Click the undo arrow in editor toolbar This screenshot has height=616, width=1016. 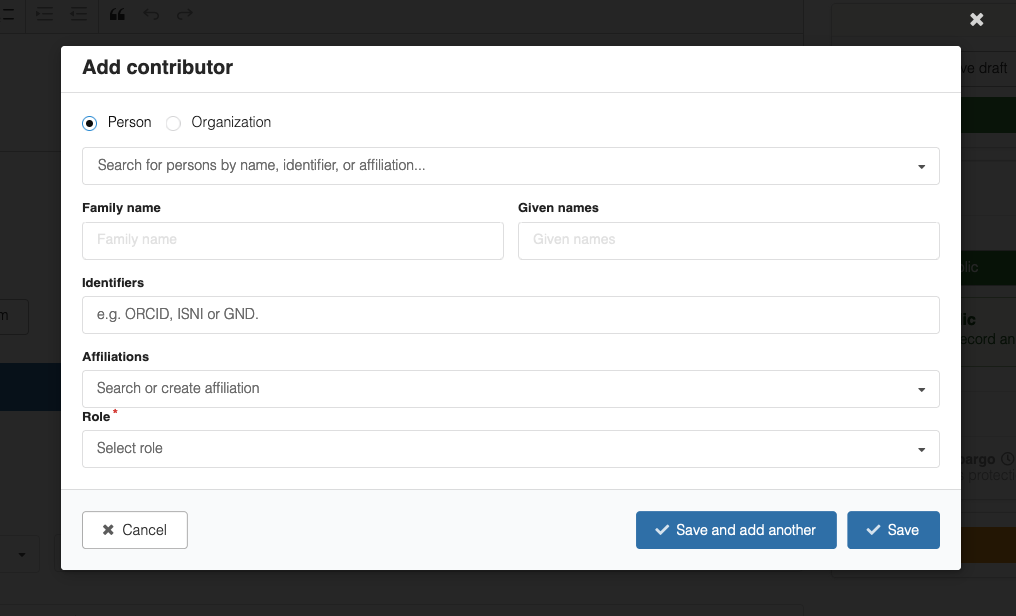point(151,14)
